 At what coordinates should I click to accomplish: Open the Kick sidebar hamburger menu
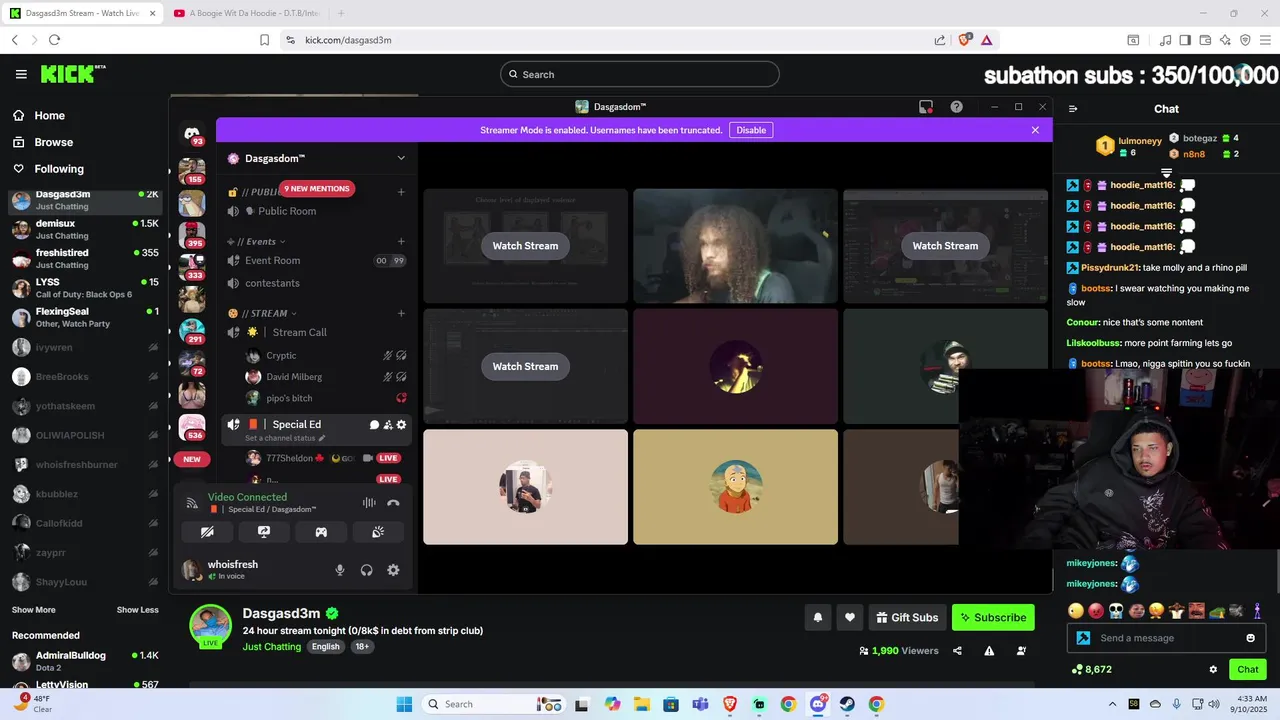click(x=21, y=74)
